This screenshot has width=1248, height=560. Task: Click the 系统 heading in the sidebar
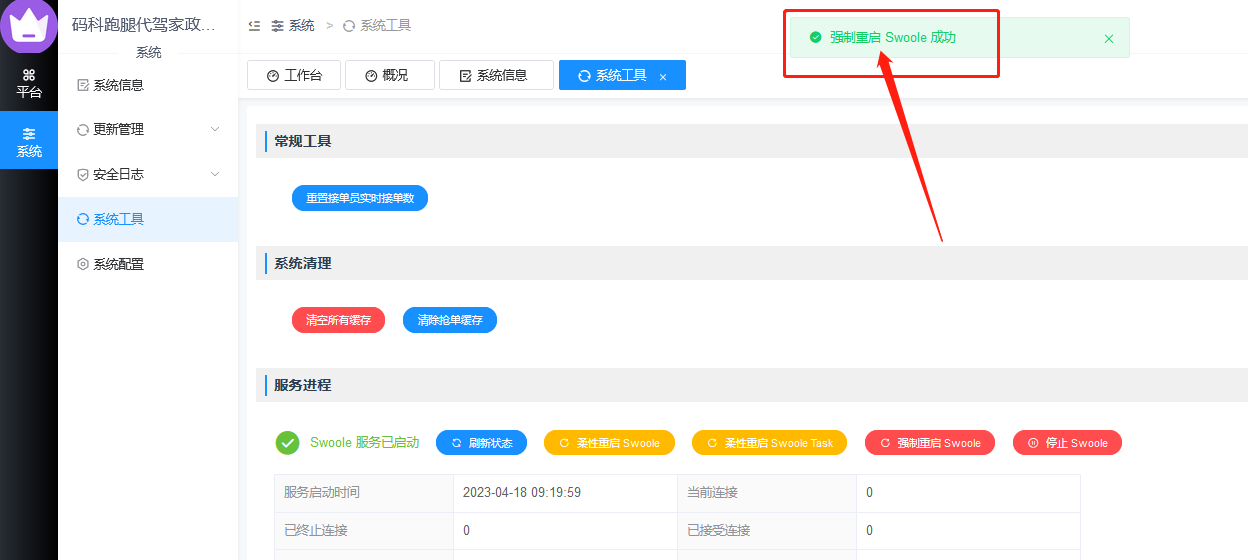point(148,52)
